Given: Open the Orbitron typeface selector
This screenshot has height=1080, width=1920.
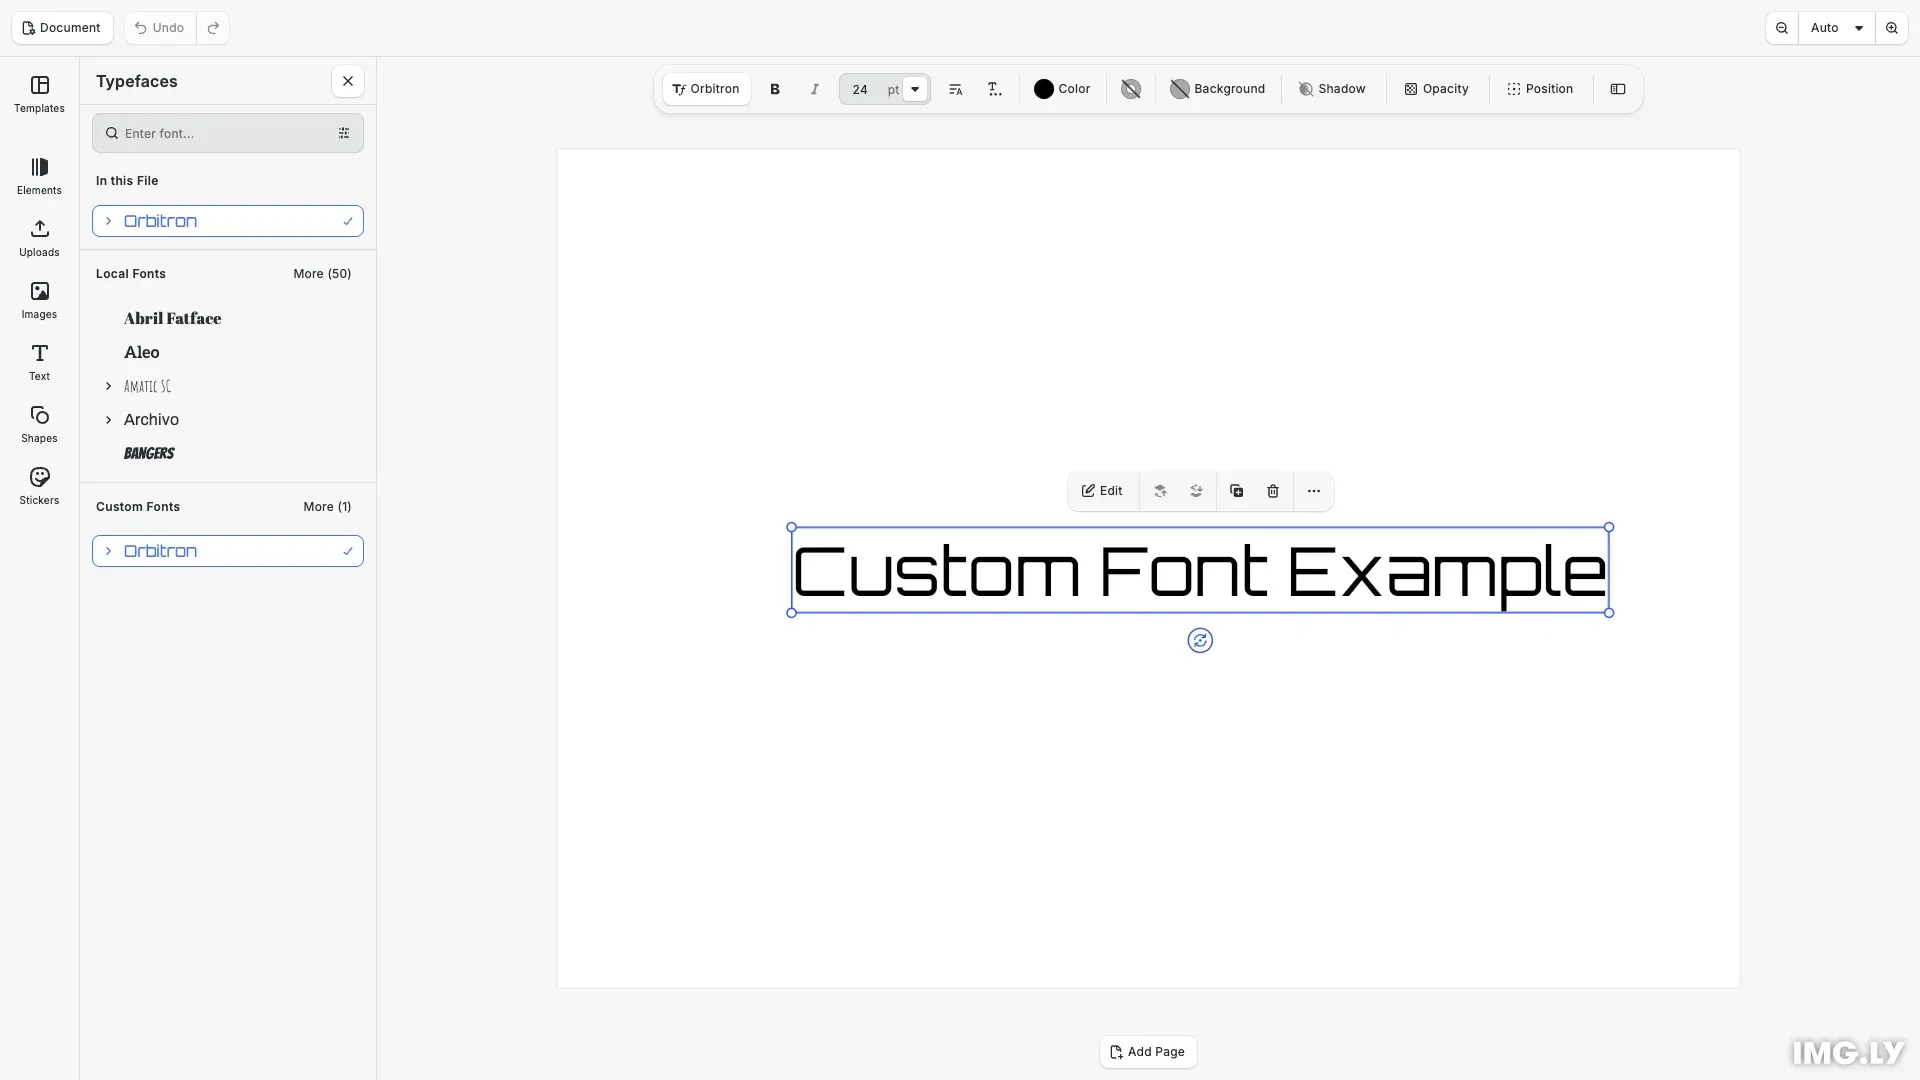Looking at the screenshot, I should pos(706,89).
